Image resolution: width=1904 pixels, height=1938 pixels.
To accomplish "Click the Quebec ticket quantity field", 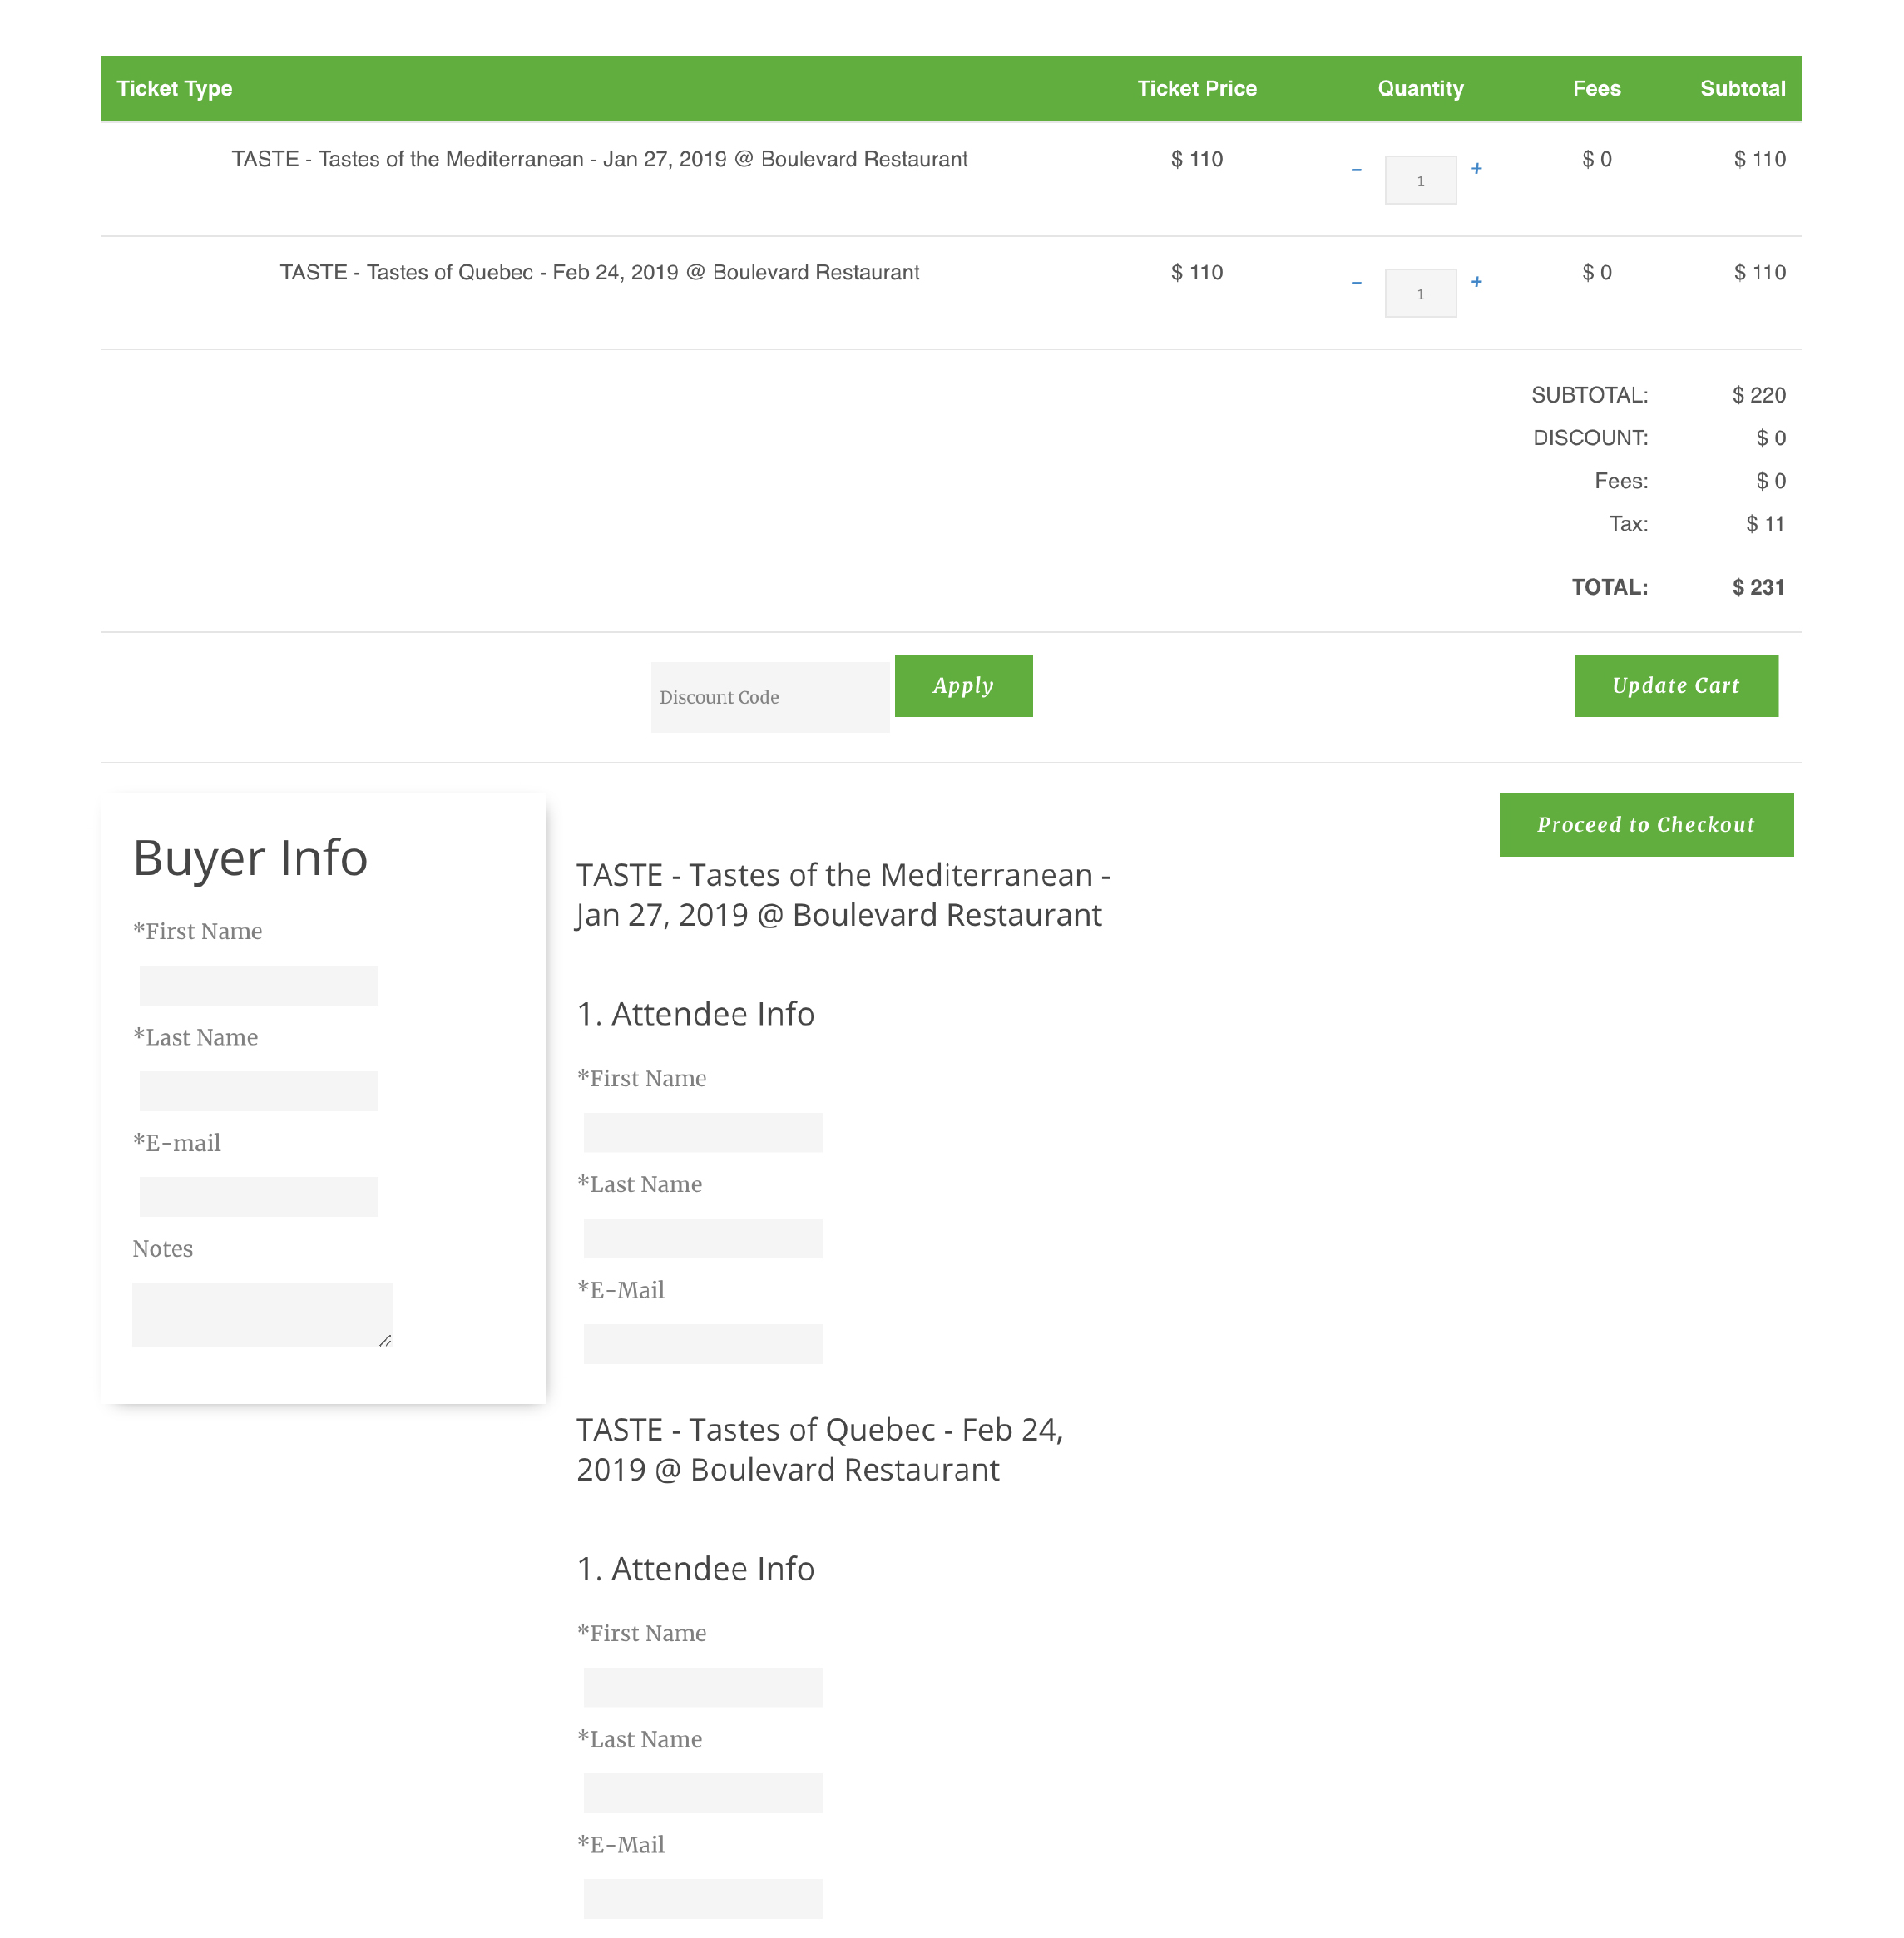I will pyautogui.click(x=1420, y=293).
